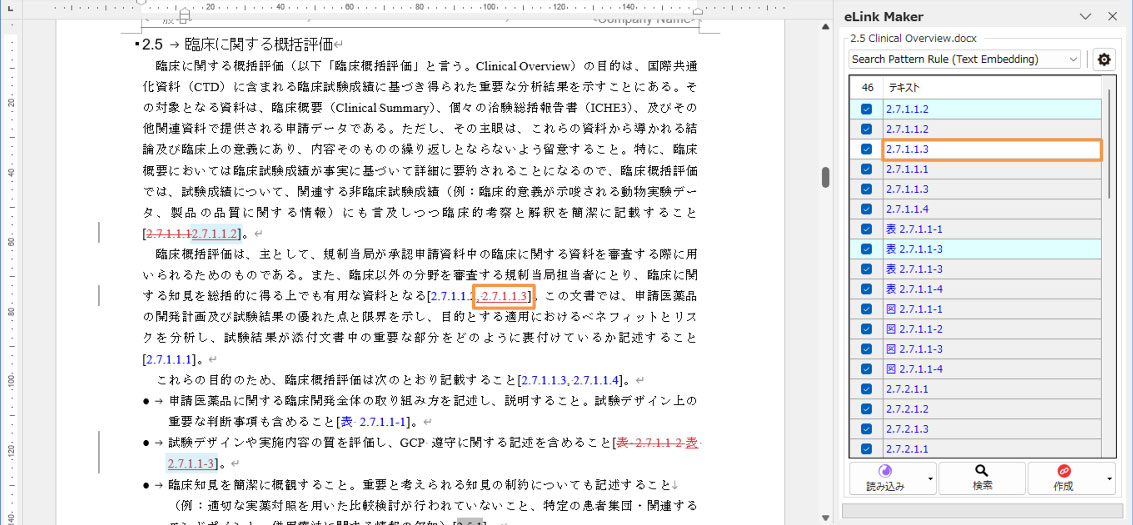Click the 検索 (search) magnifier button
1133x525 pixels.
pyautogui.click(x=982, y=477)
